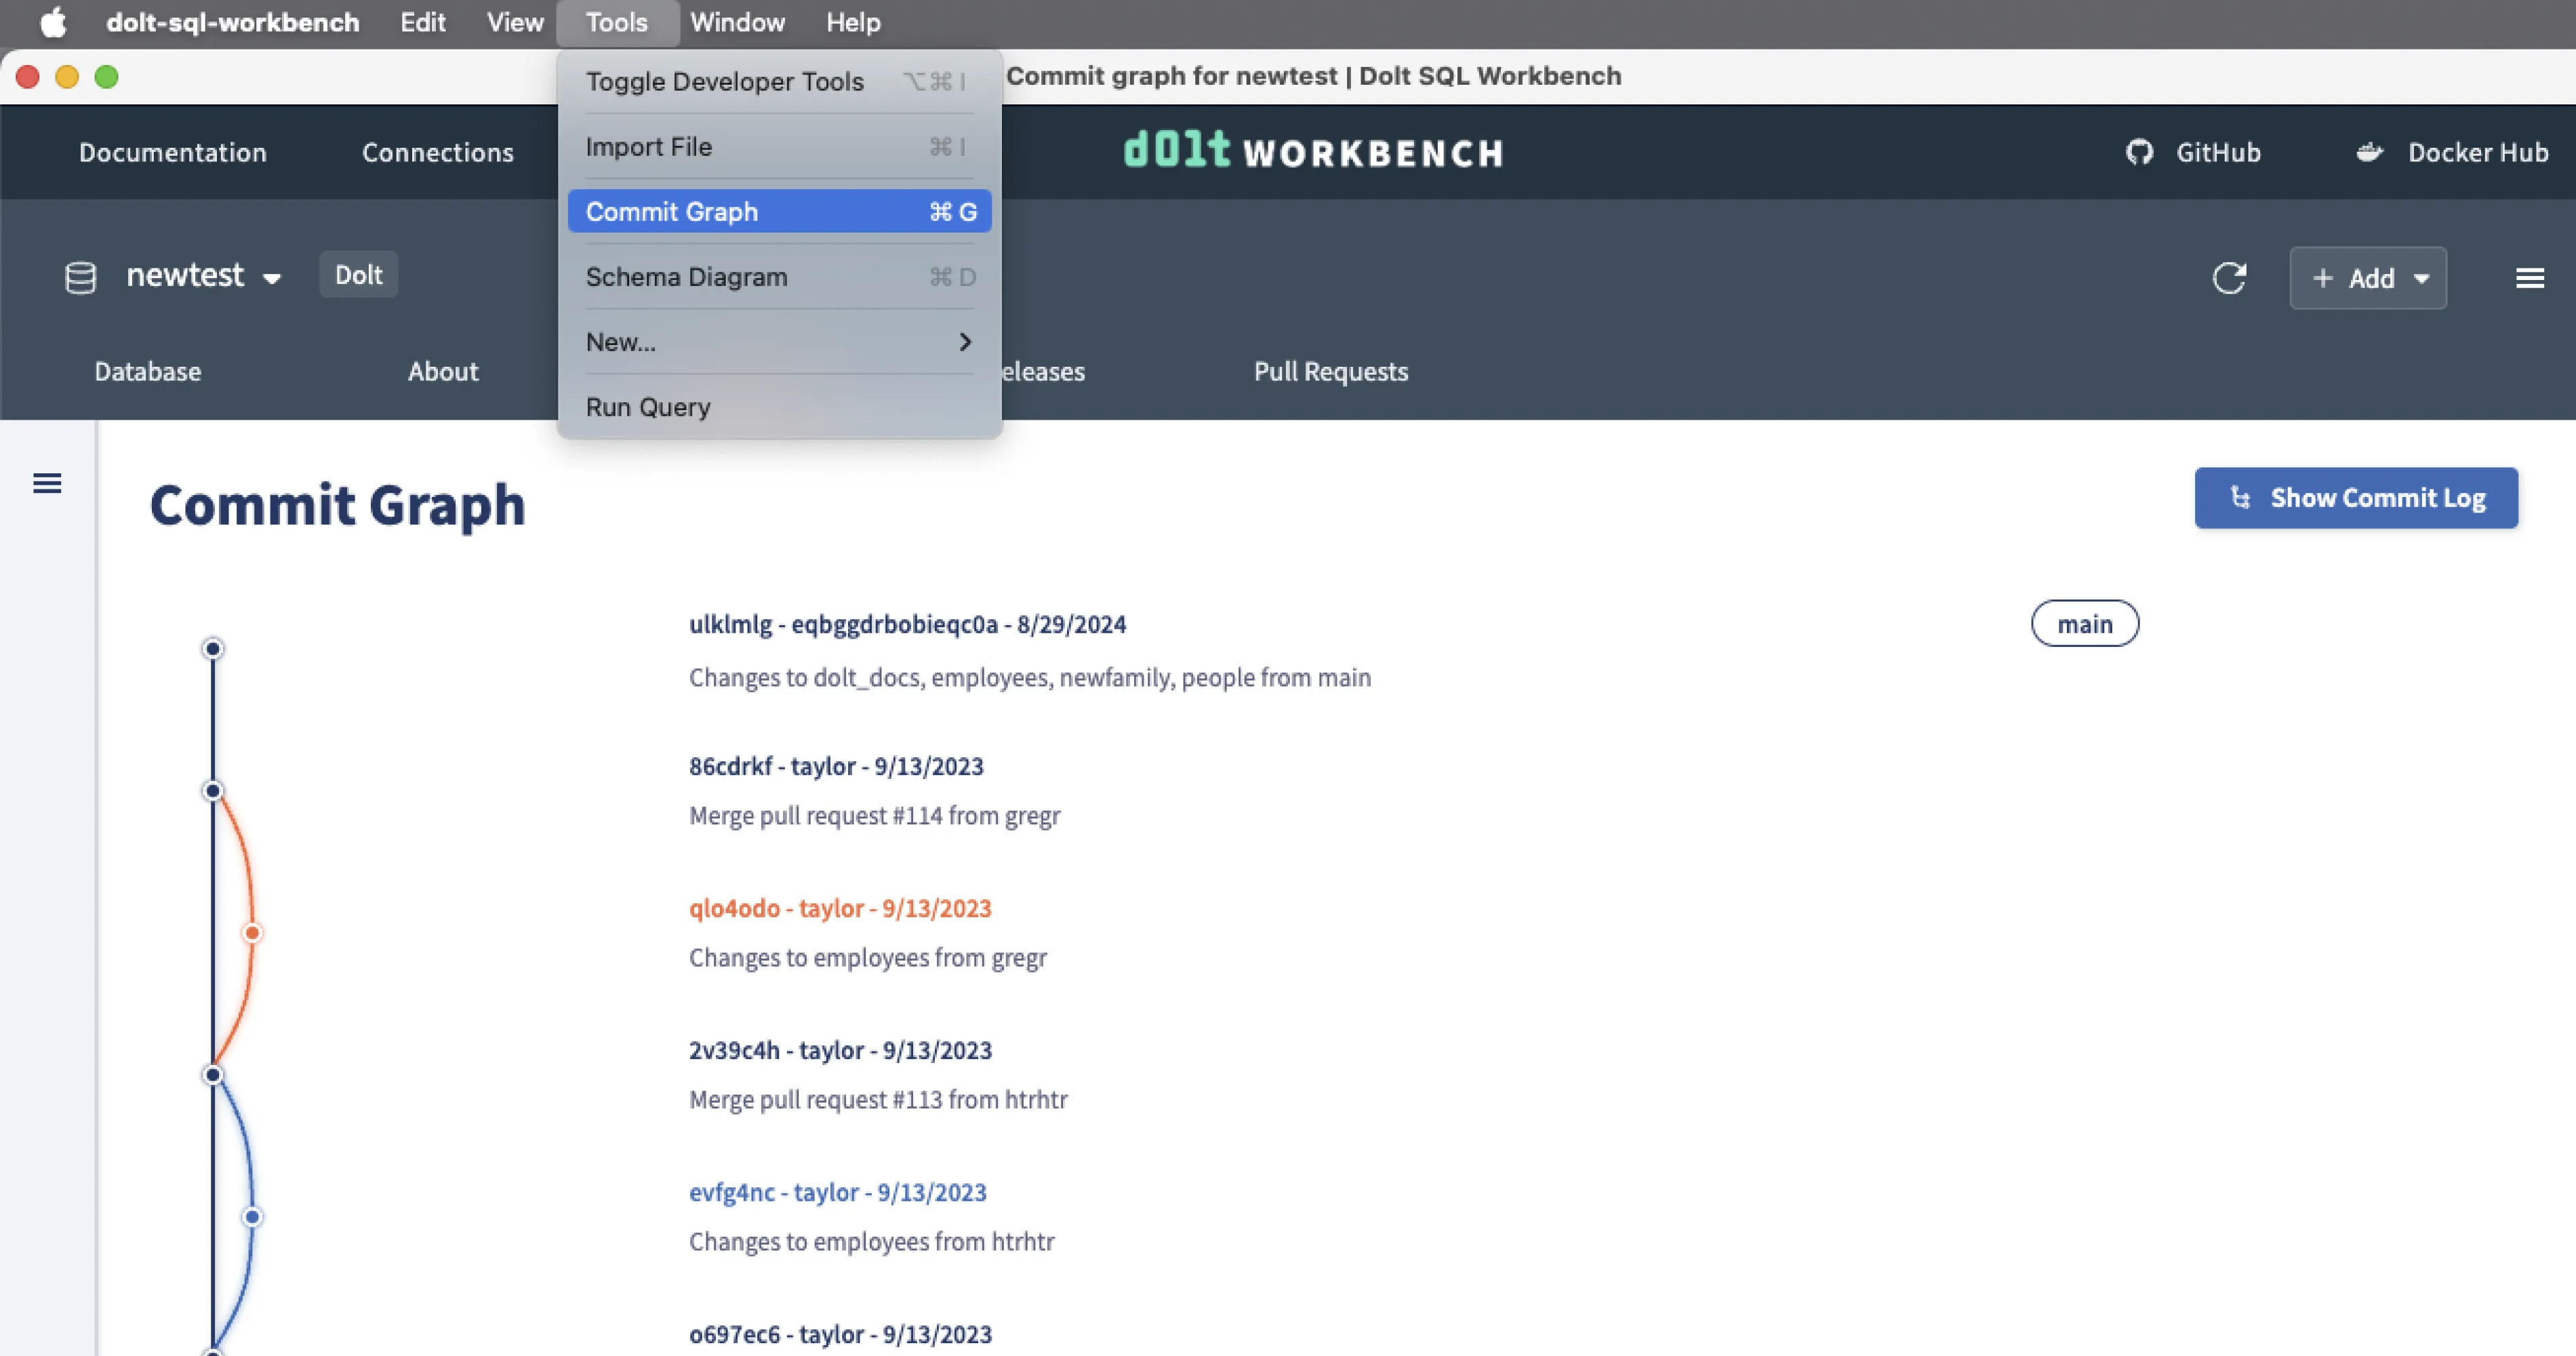The width and height of the screenshot is (2576, 1356).
Task: Click the database cylinder icon beside newtest
Action: coord(79,277)
